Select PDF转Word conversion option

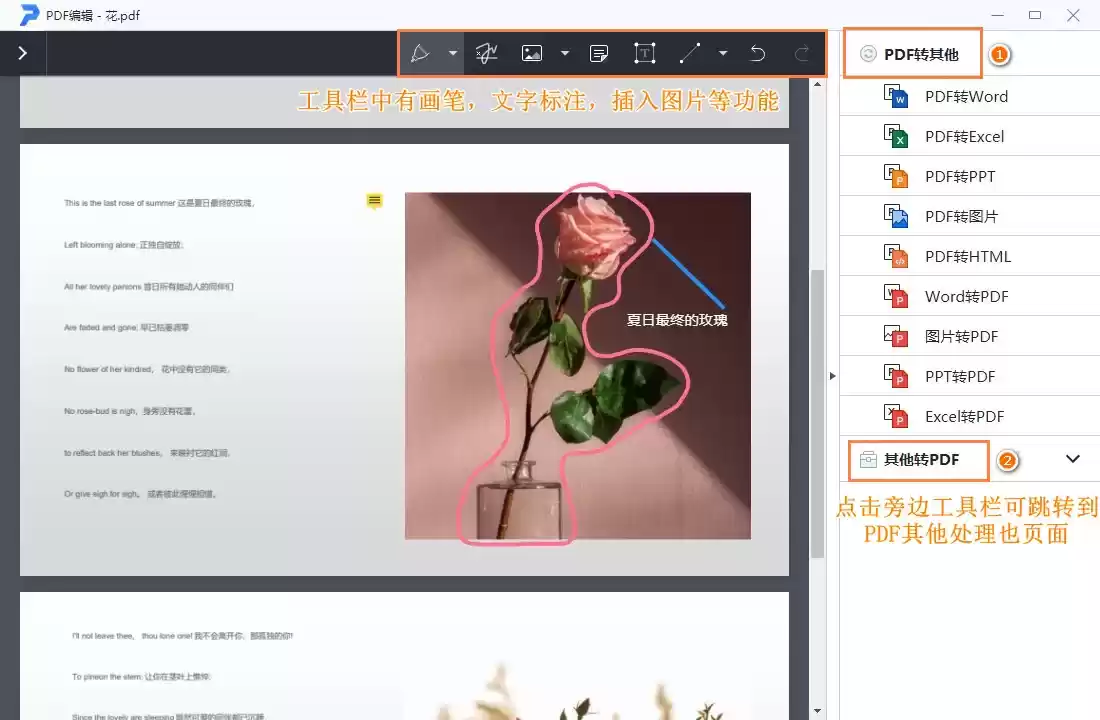pos(966,97)
